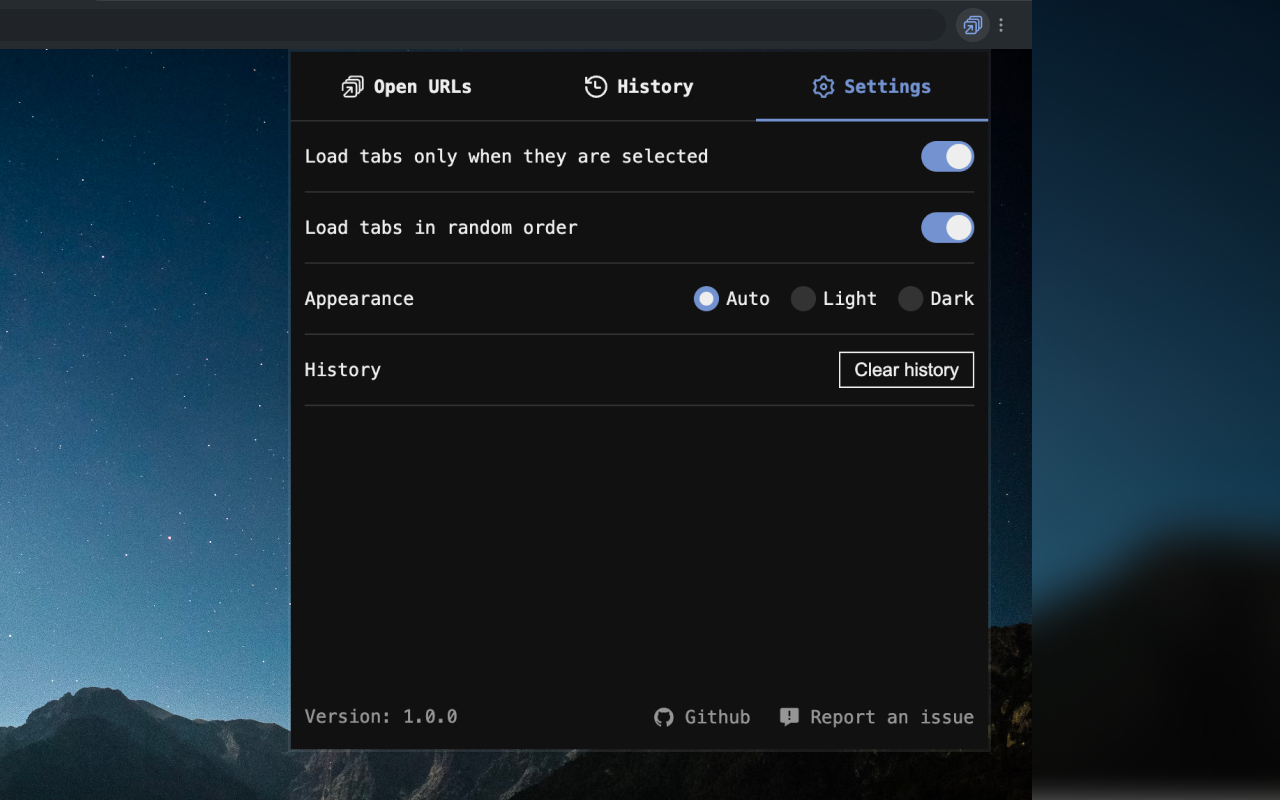Click the speech-bubble icon beside Report an issue
The height and width of the screenshot is (800, 1280).
pyautogui.click(x=789, y=717)
